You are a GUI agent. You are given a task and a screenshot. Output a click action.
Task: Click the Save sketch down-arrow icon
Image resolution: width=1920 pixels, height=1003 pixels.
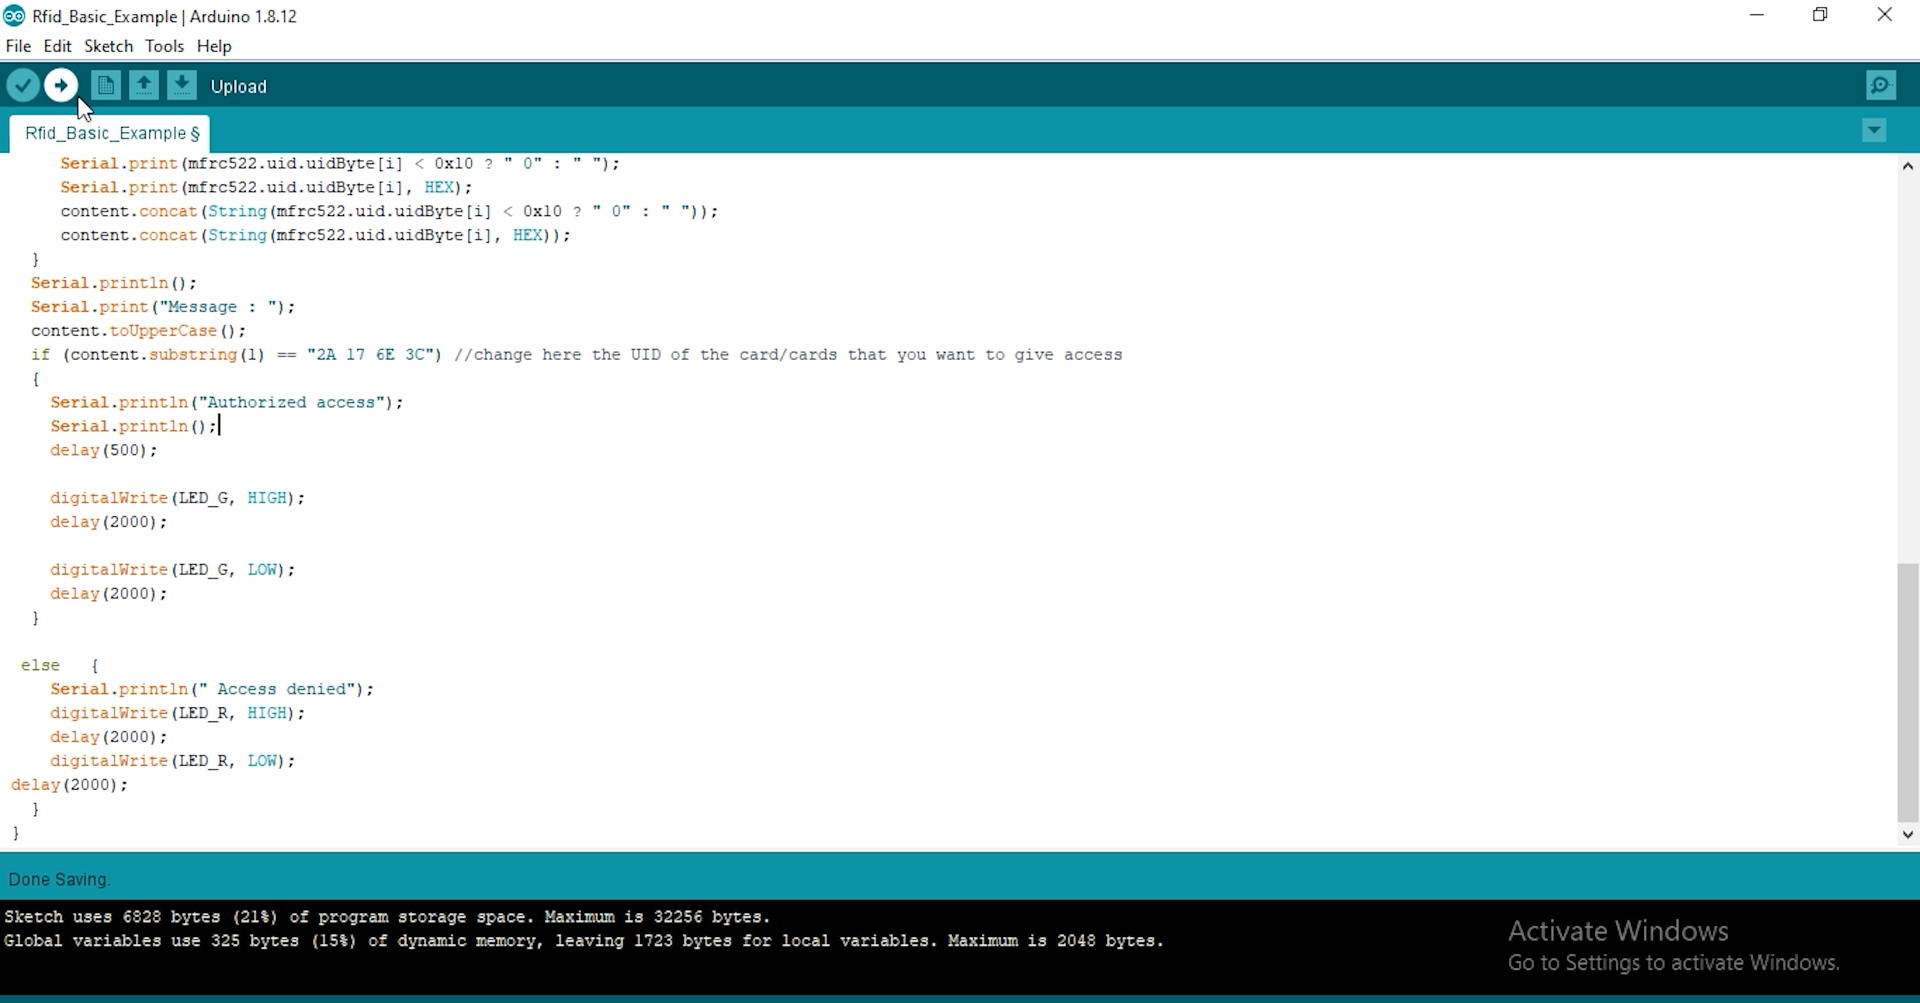(x=182, y=86)
